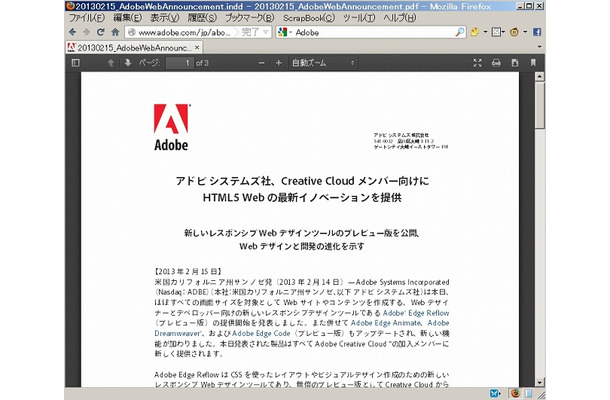Open the list all tabs dropdown
This screenshot has height=400, width=610.
coord(539,47)
